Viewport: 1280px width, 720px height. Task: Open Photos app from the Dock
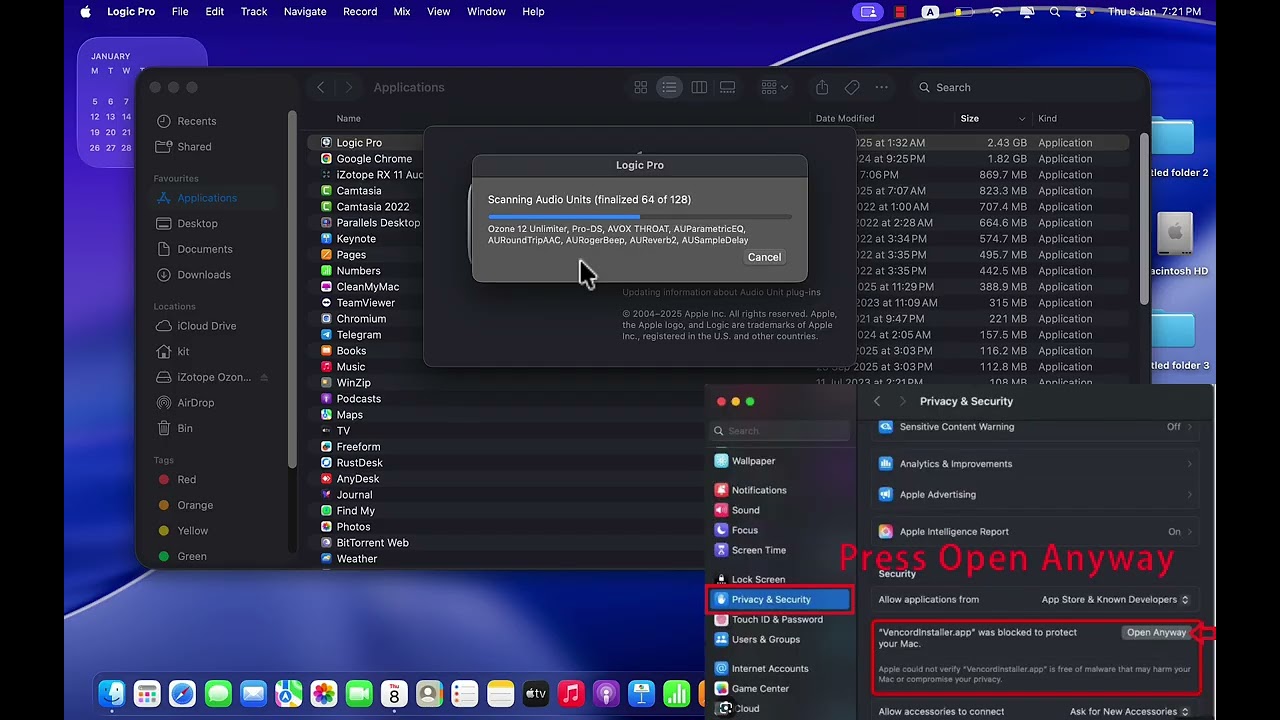(323, 694)
